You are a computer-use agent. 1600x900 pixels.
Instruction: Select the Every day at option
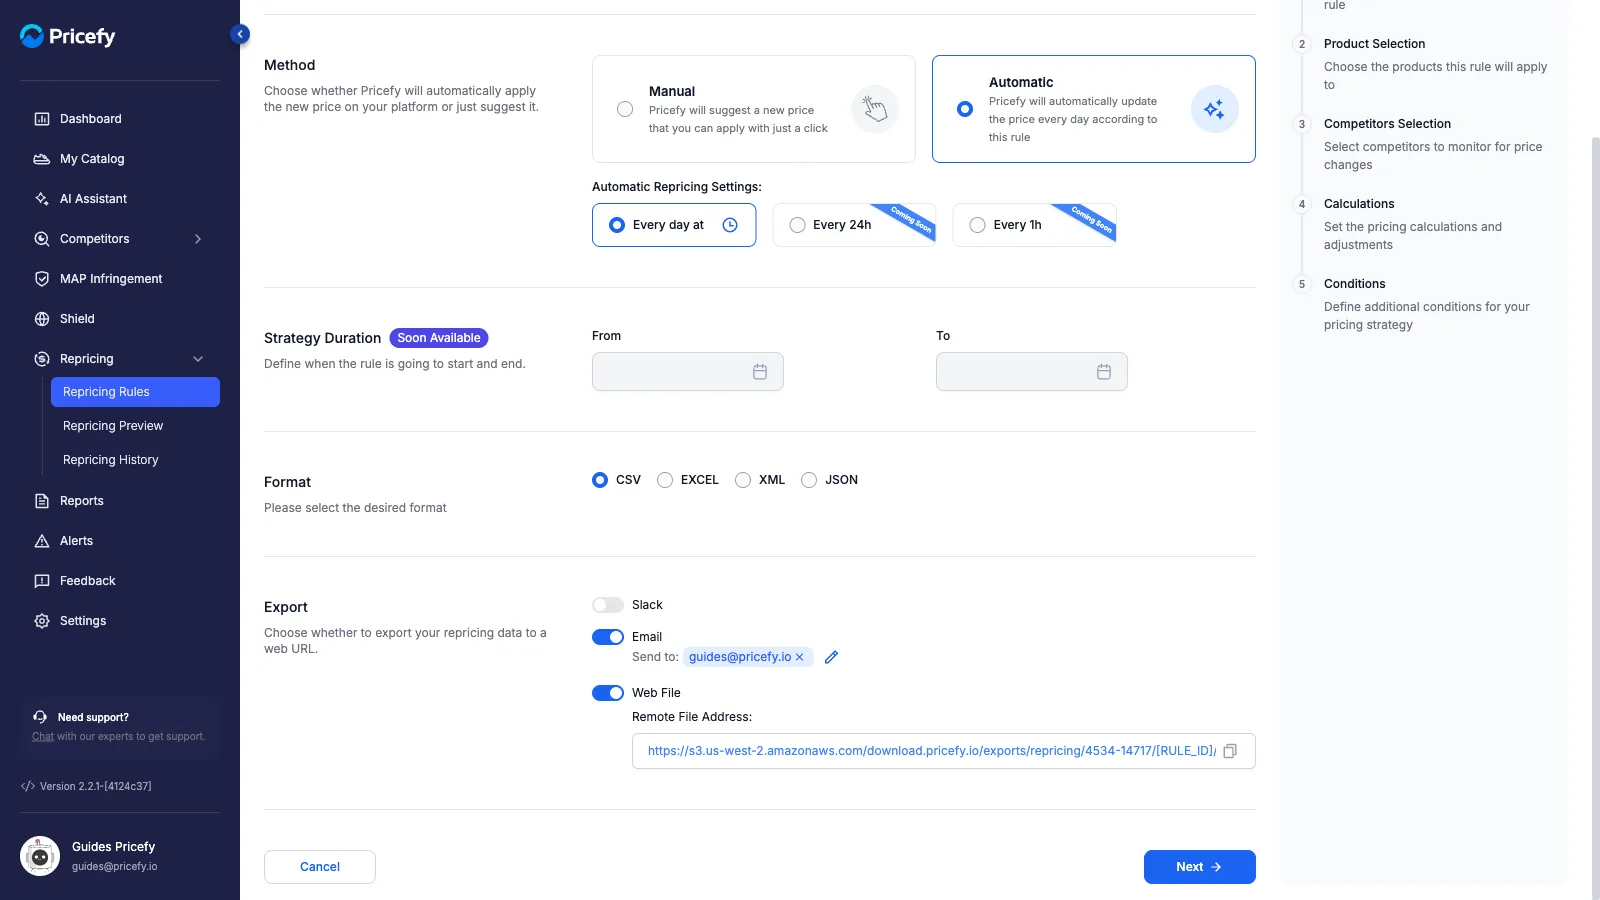pos(674,225)
